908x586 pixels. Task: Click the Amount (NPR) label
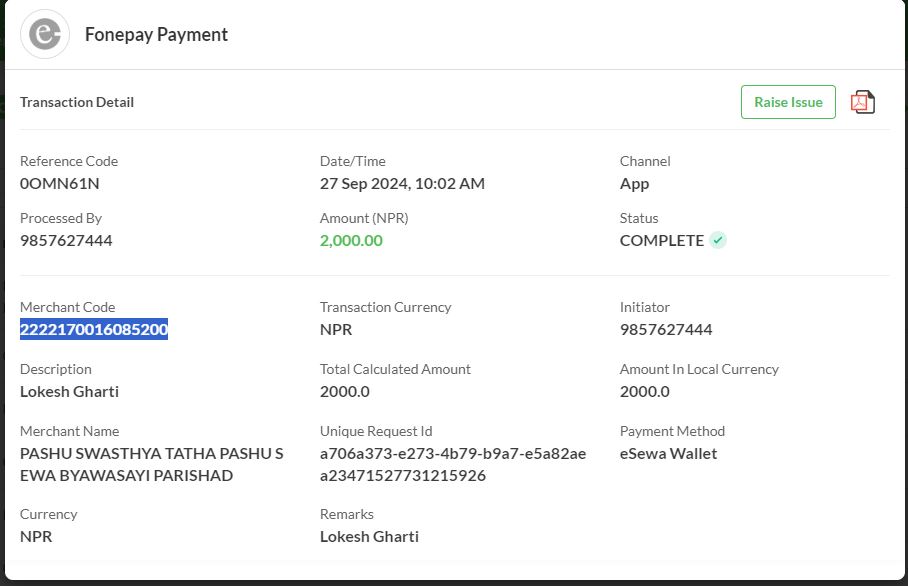(x=364, y=218)
